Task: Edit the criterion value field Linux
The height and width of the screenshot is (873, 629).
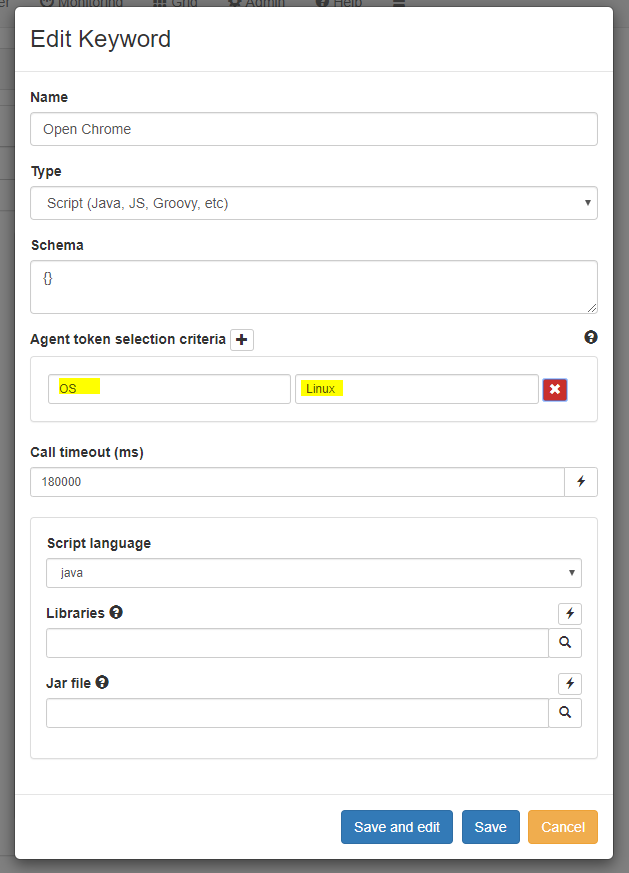Action: (x=417, y=389)
